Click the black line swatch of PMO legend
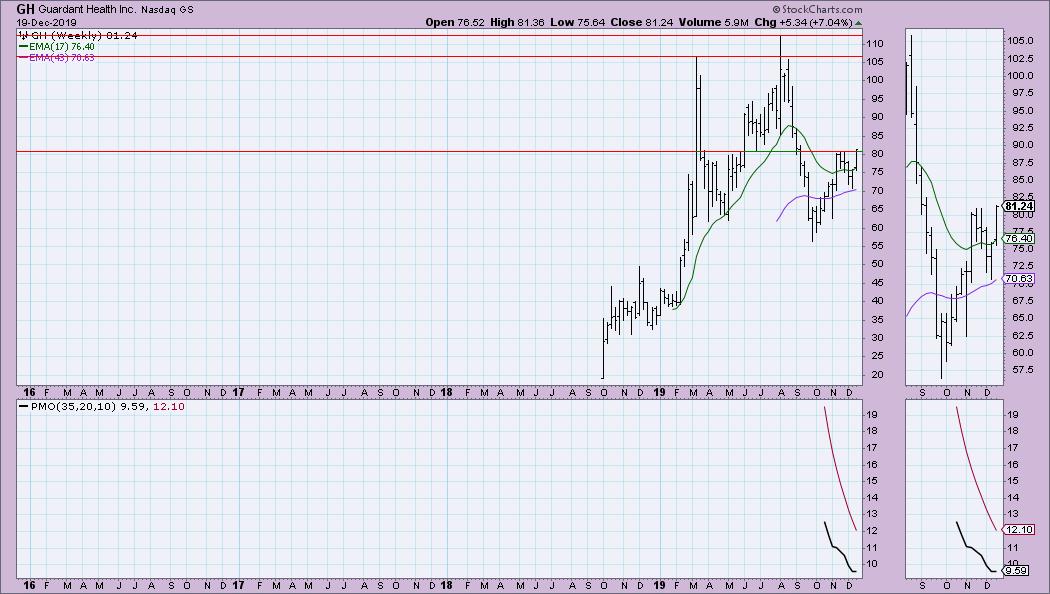Screen dimensions: 1050x594 (23, 406)
